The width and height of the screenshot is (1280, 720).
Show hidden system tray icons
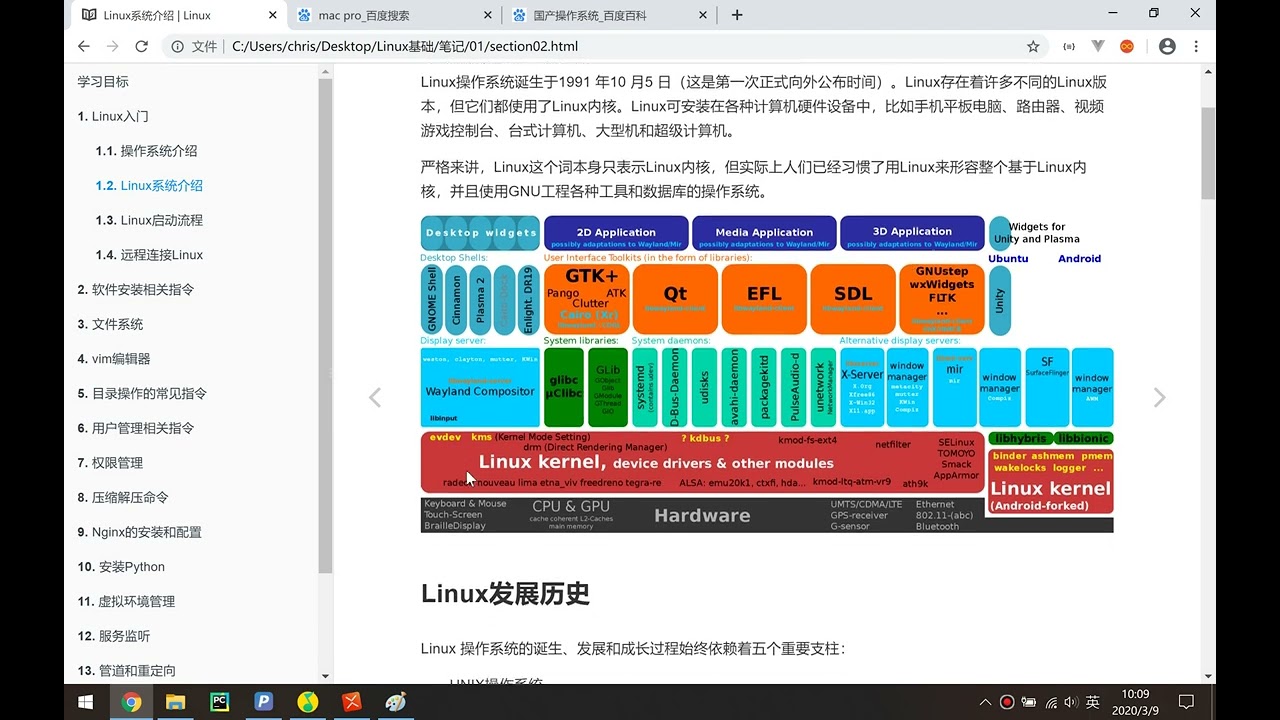point(985,702)
